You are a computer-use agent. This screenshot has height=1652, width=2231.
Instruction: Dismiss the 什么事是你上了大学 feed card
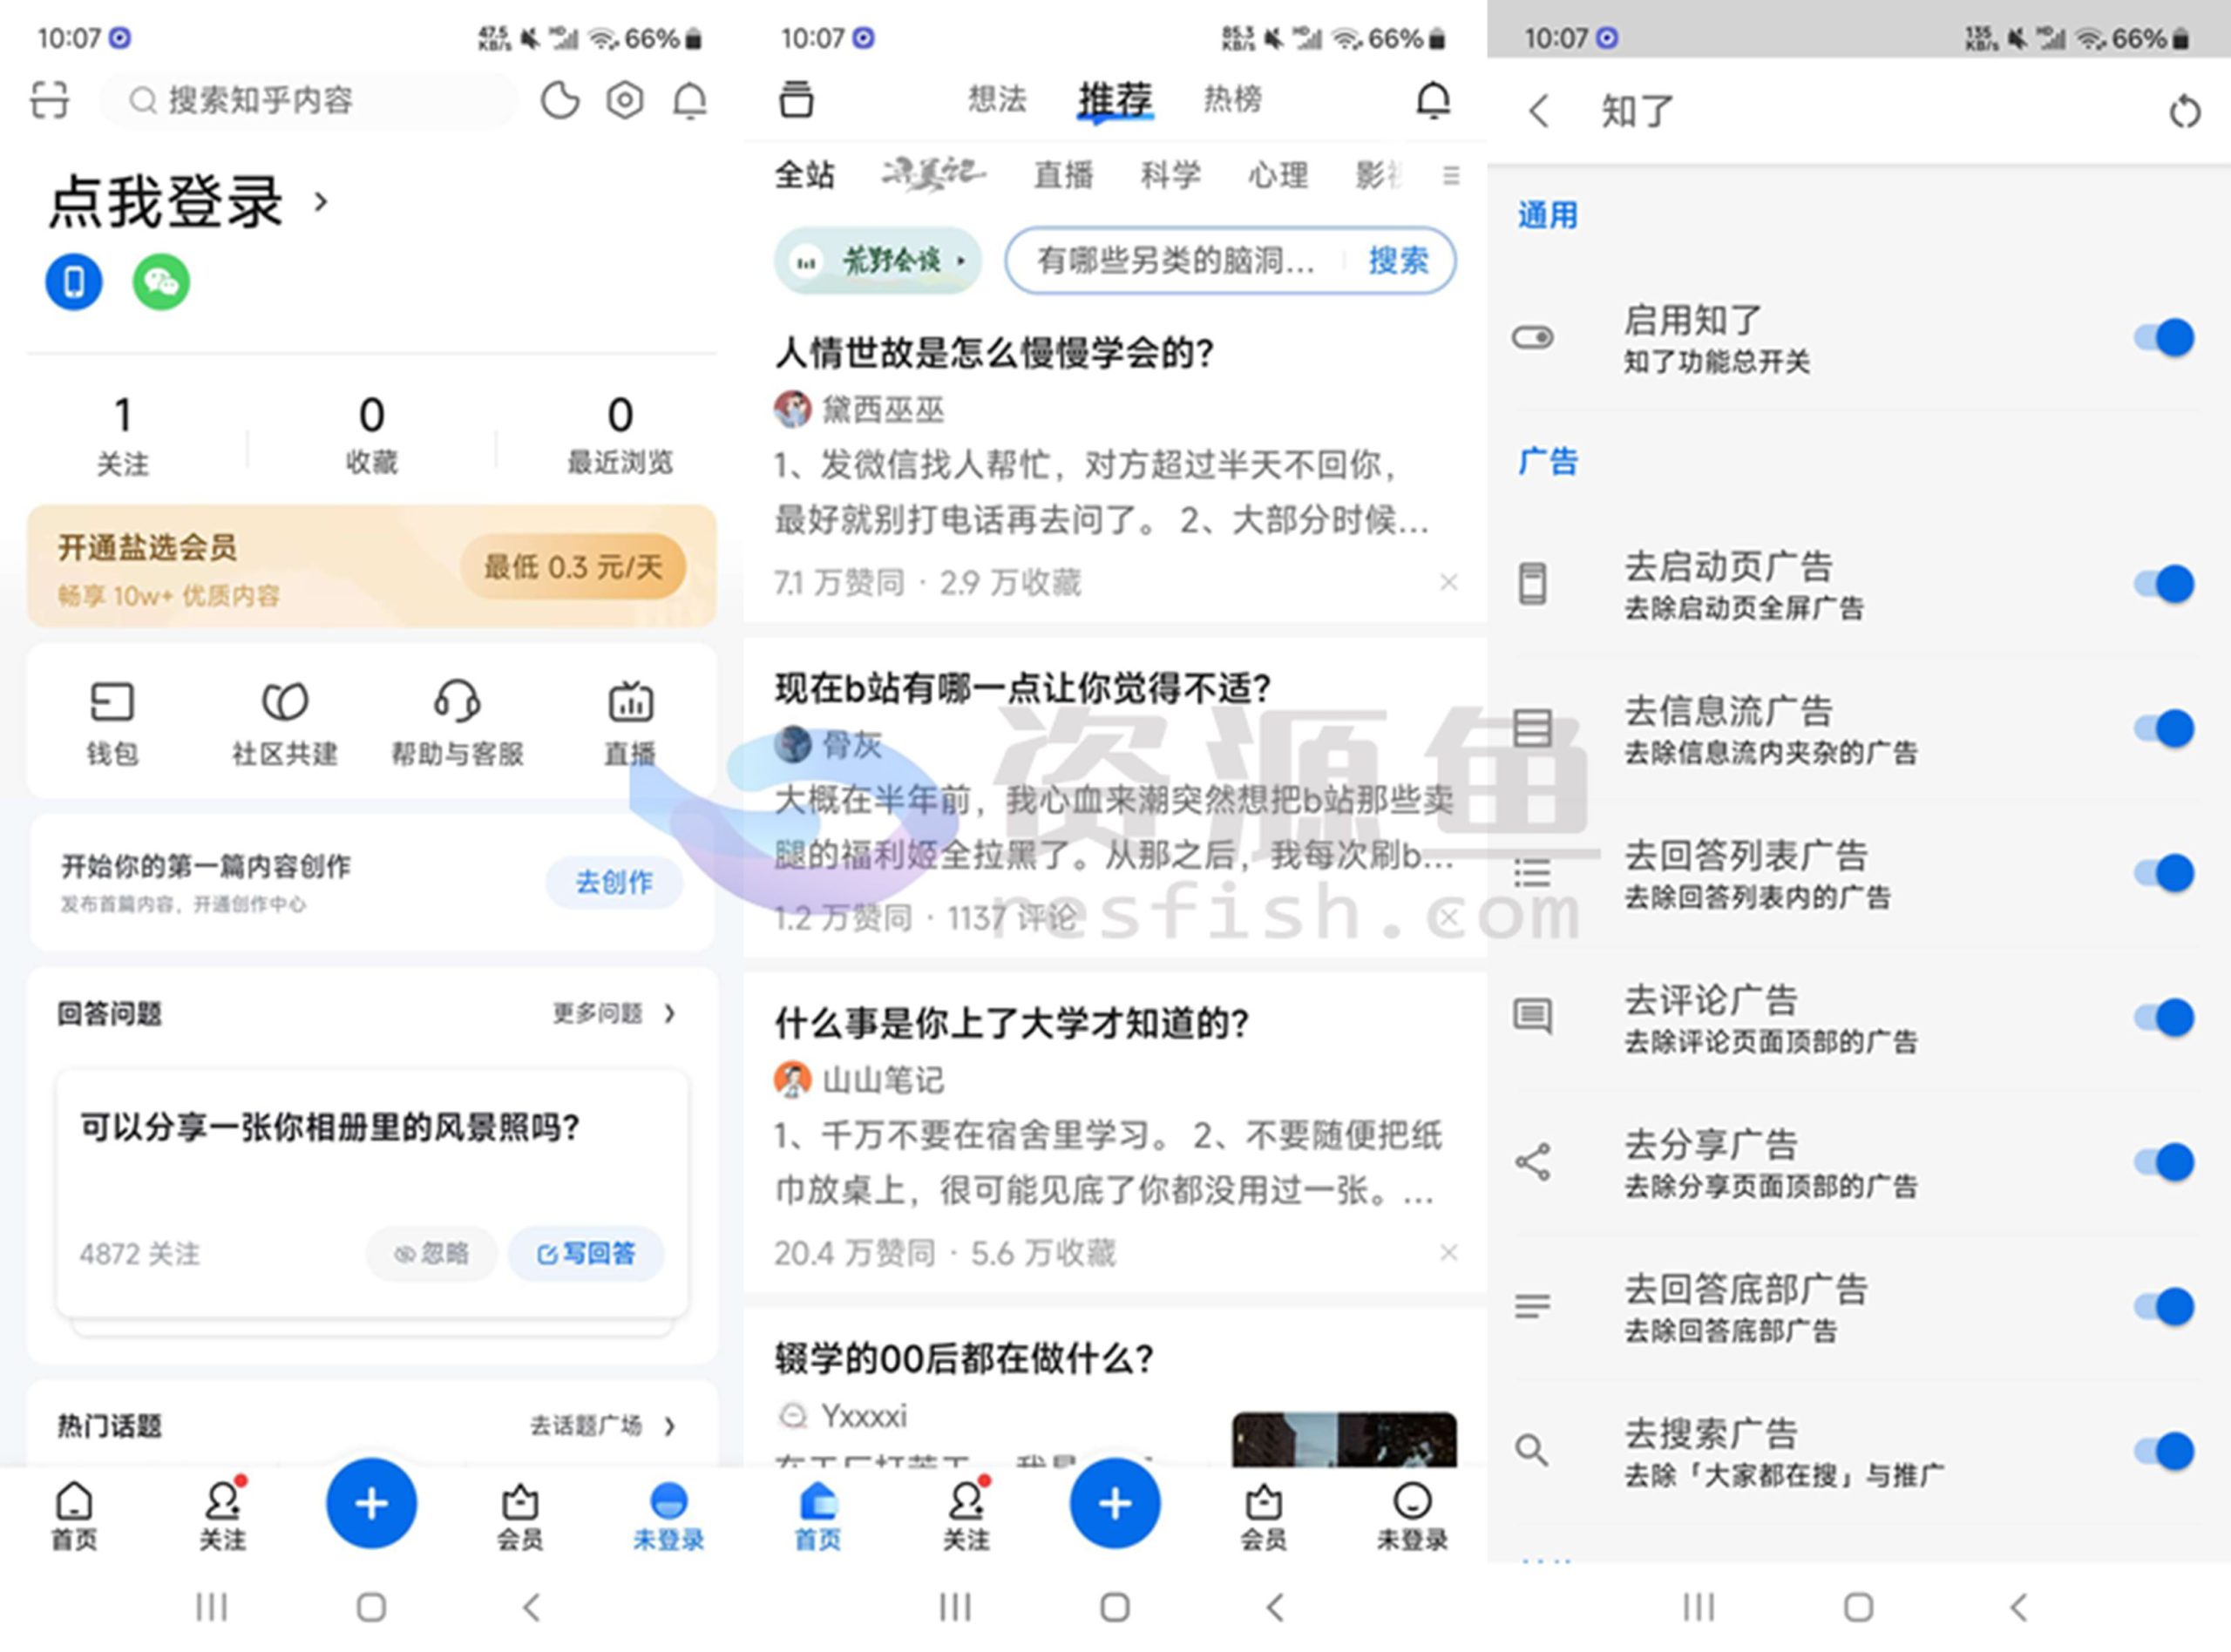tap(1448, 1252)
